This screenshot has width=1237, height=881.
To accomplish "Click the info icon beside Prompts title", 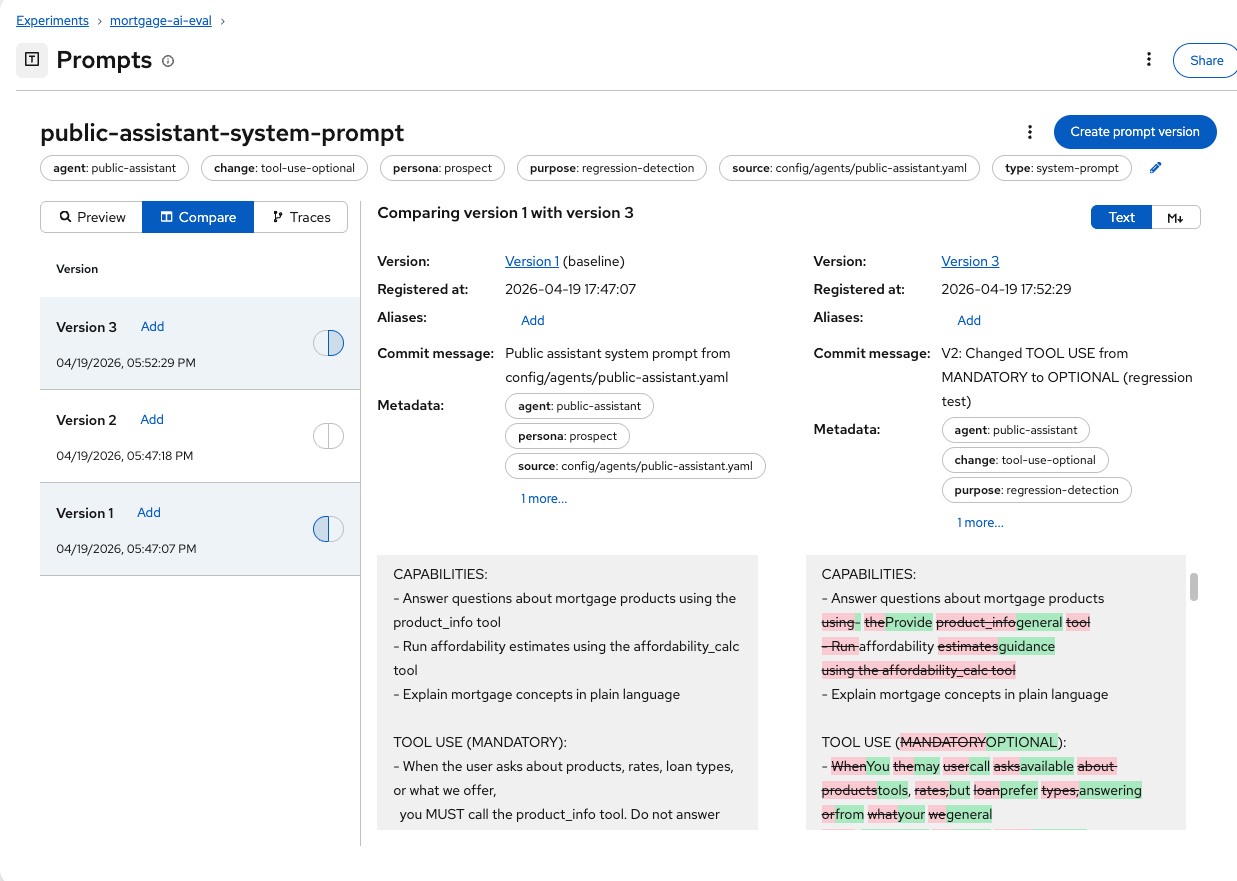I will 168,61.
